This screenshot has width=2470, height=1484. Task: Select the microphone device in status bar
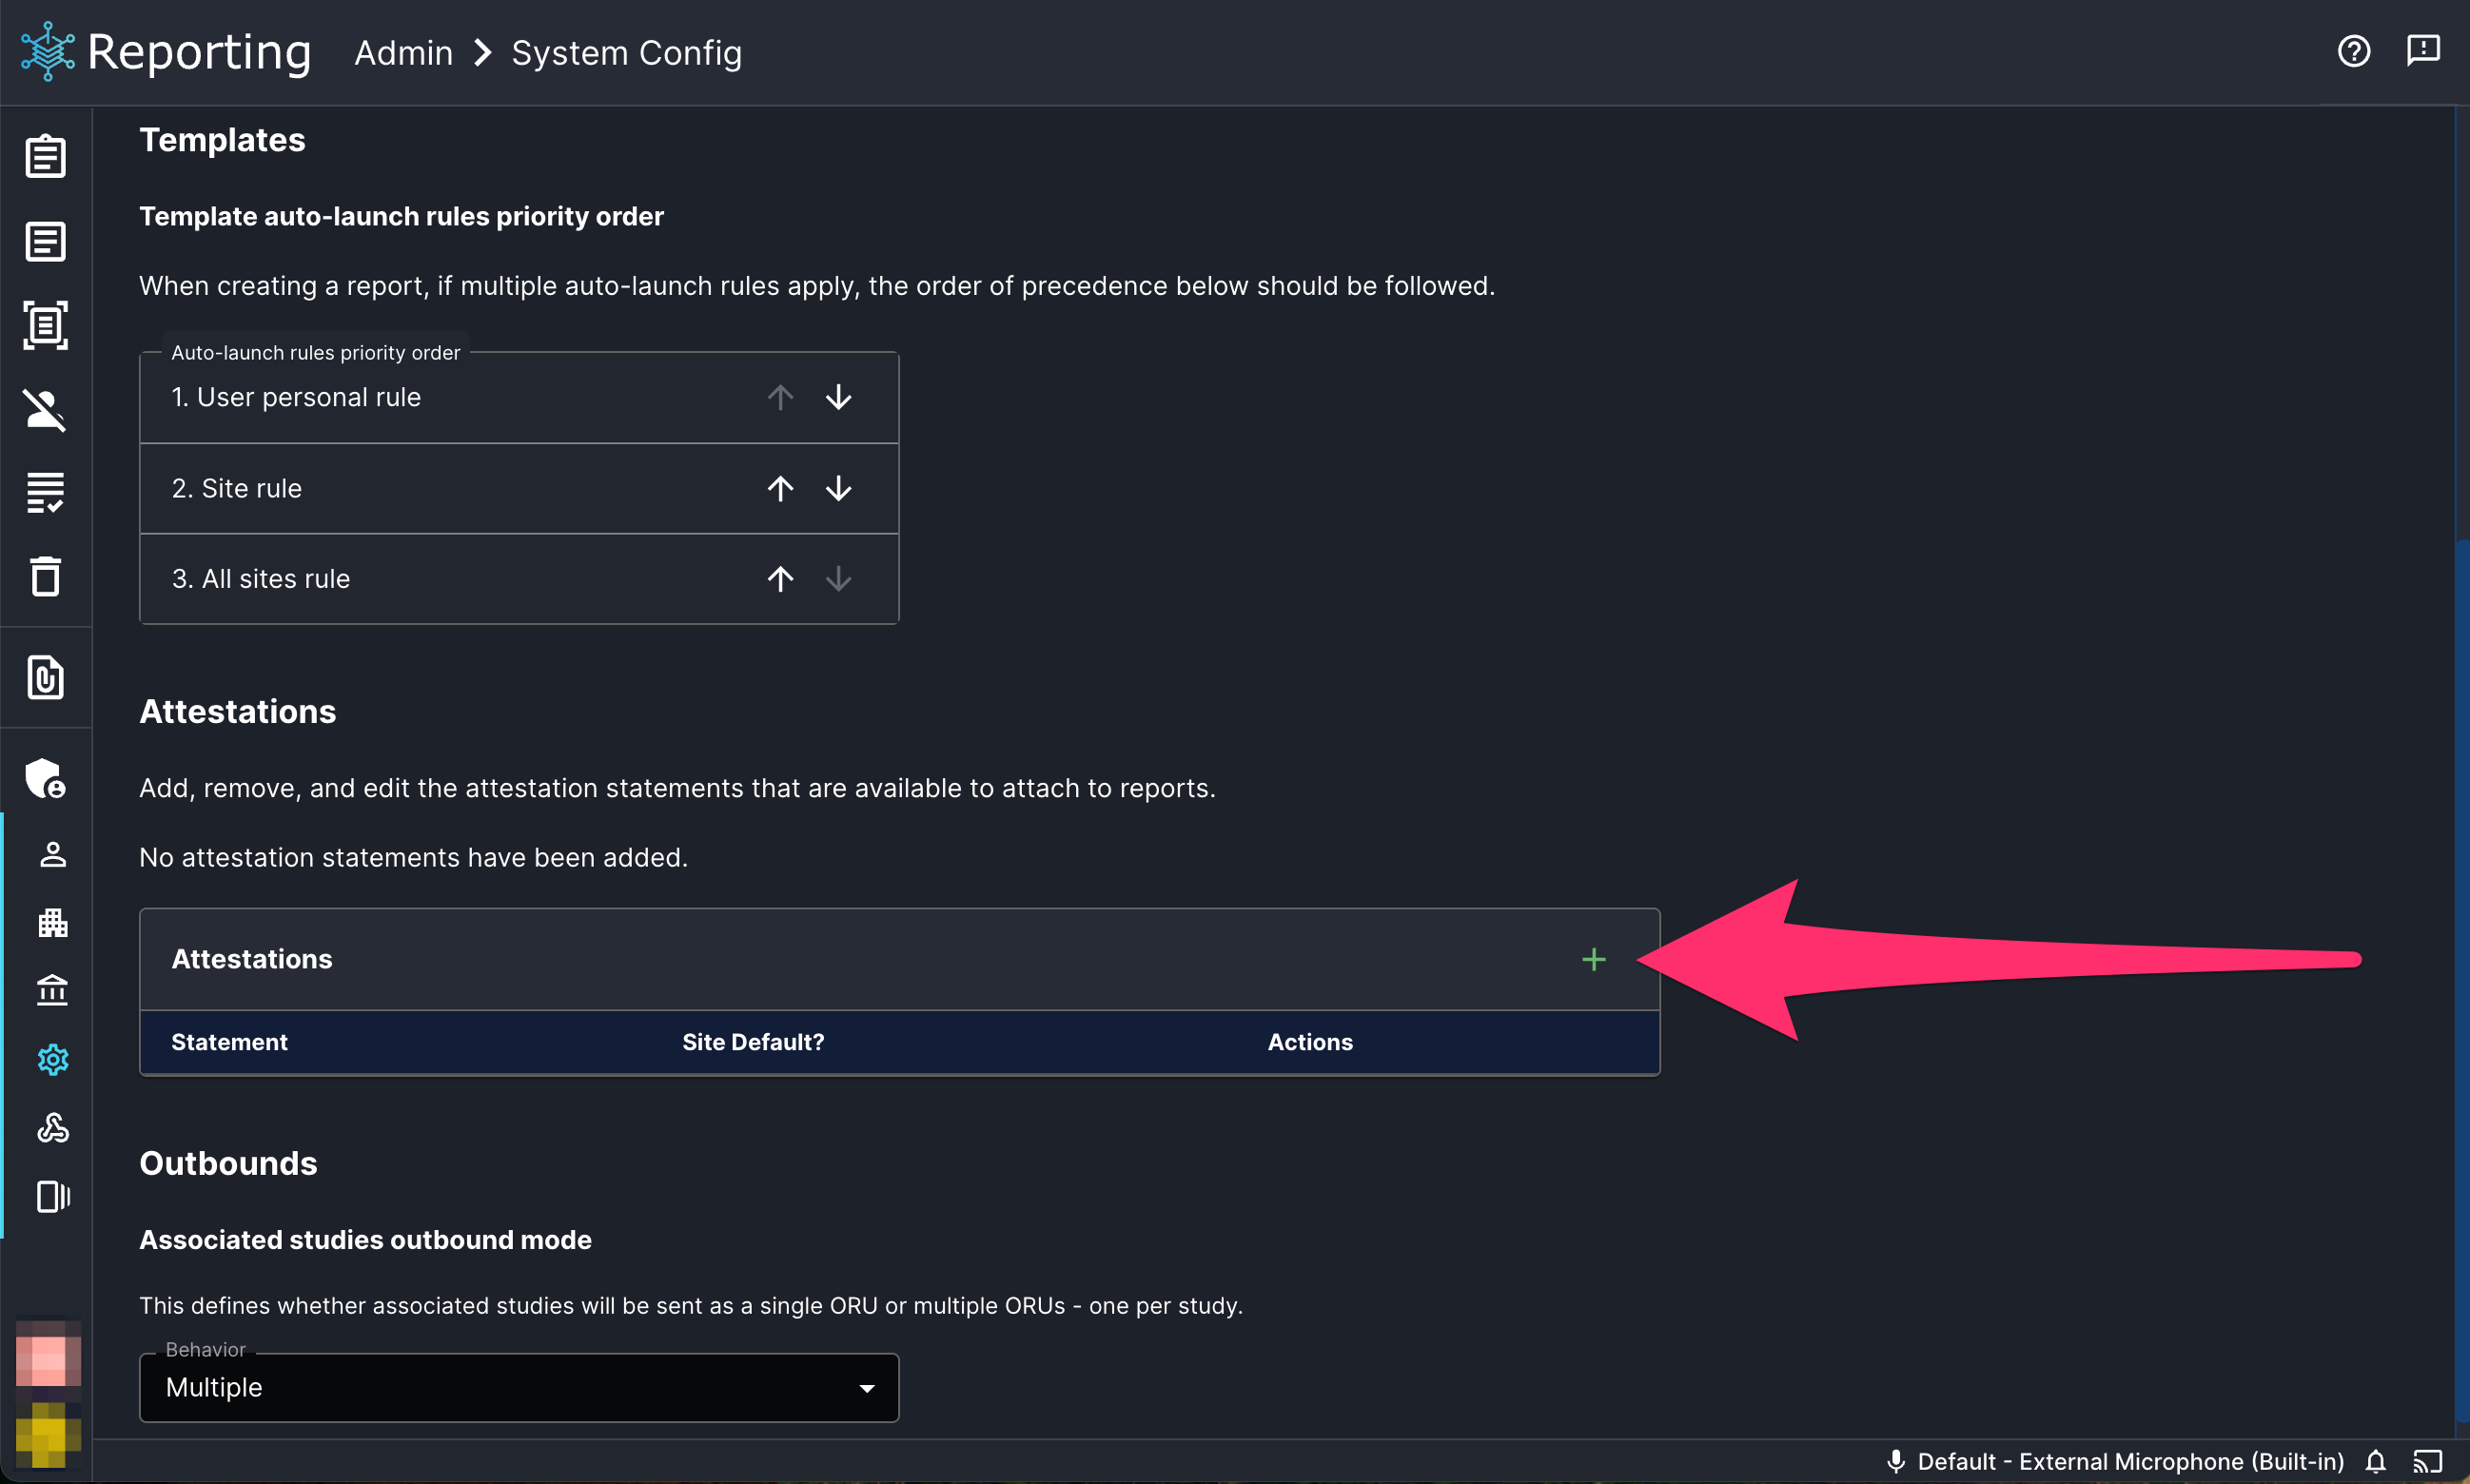2115,1462
